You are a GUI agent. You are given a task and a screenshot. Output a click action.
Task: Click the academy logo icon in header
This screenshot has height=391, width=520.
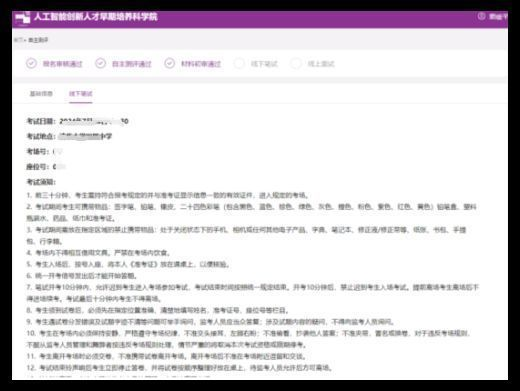(x=22, y=18)
